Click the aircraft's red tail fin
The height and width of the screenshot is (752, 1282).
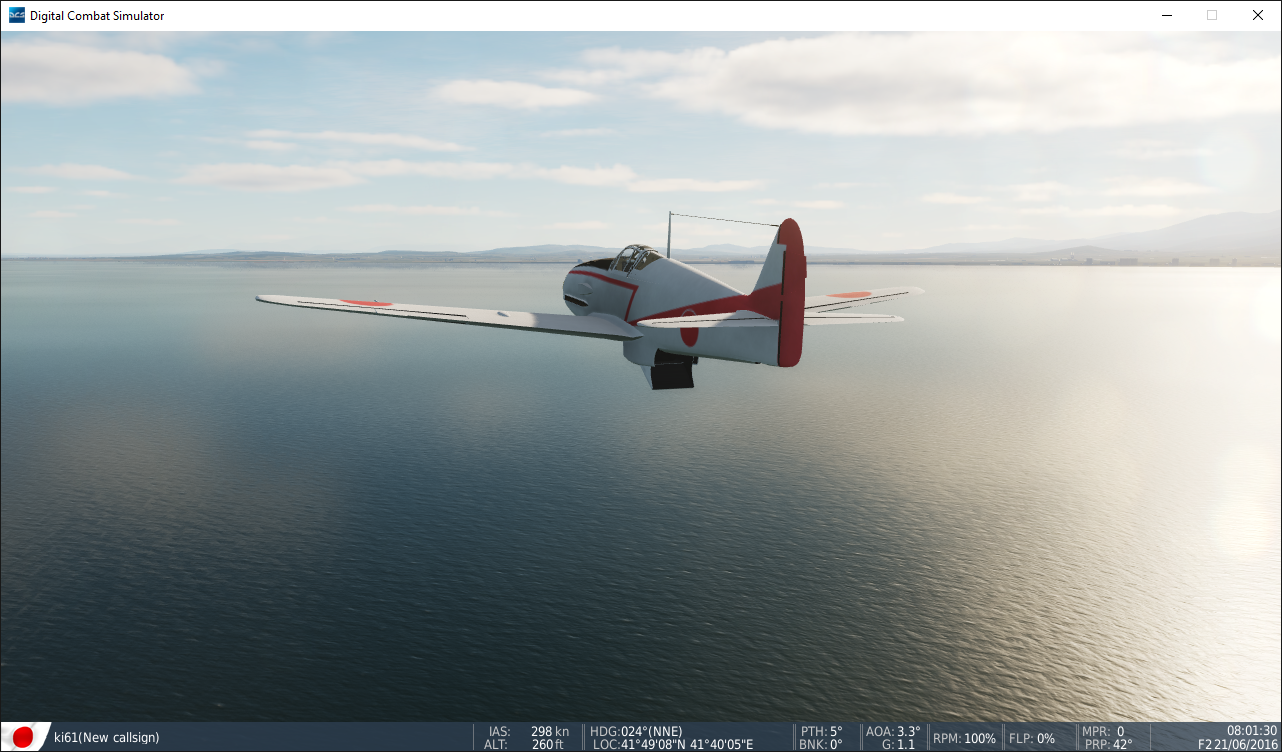click(790, 290)
